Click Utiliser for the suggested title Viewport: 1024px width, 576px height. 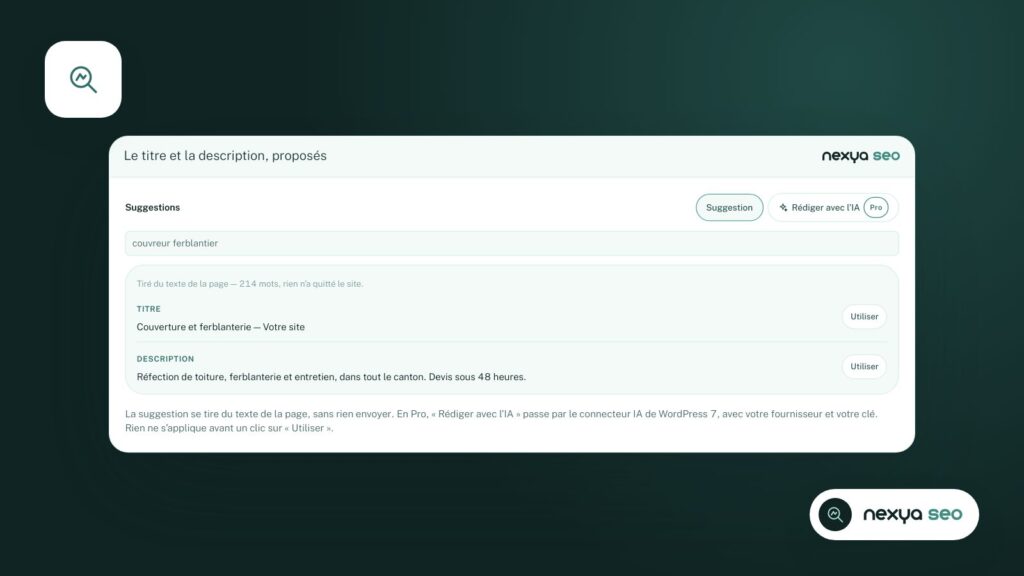click(x=864, y=317)
